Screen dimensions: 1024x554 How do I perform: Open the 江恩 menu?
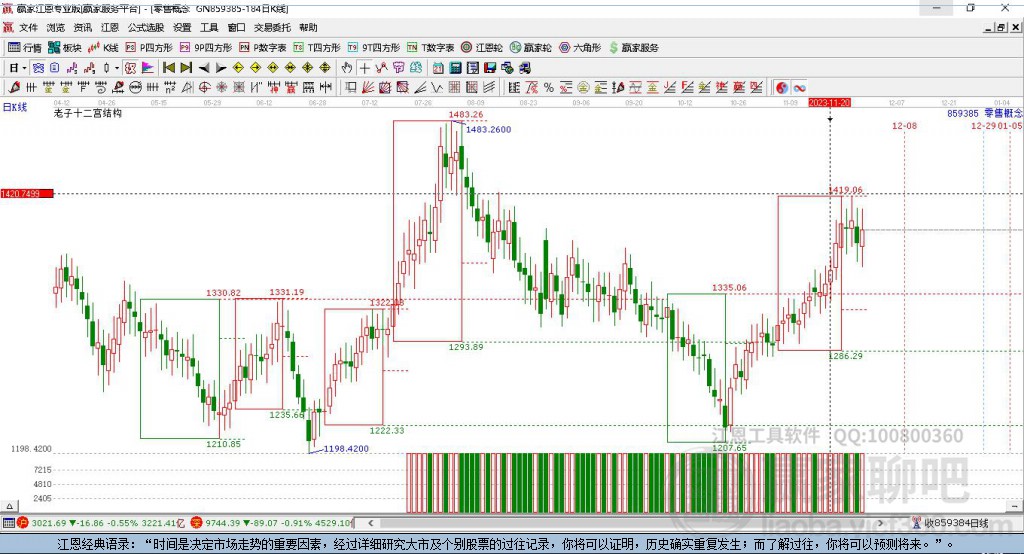110,27
